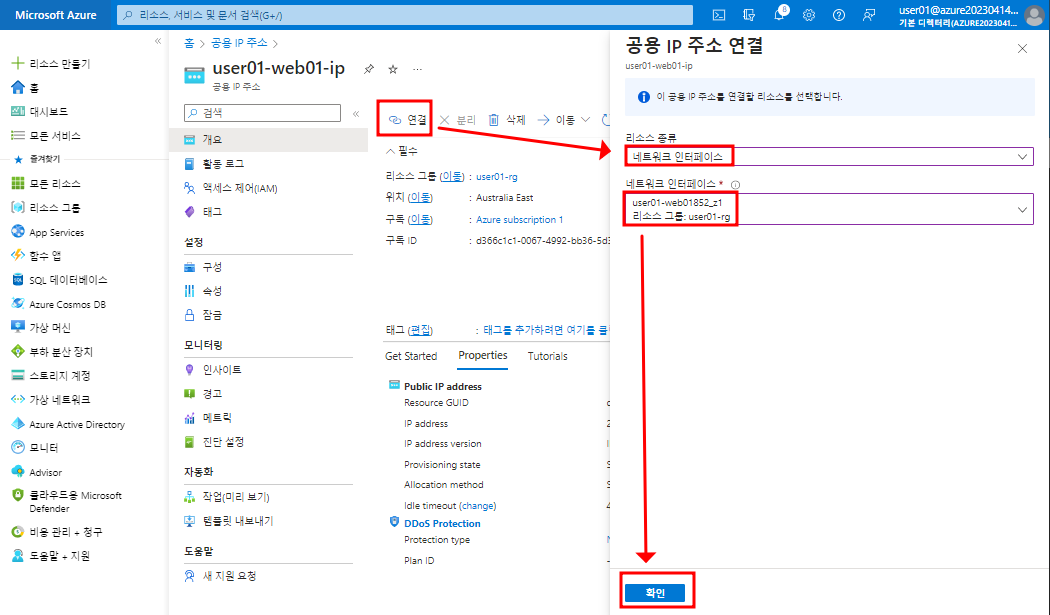Image resolution: width=1050 pixels, height=615 pixels.
Task: Open 공용 IP 주소 breadcrumb link
Action: 239,43
